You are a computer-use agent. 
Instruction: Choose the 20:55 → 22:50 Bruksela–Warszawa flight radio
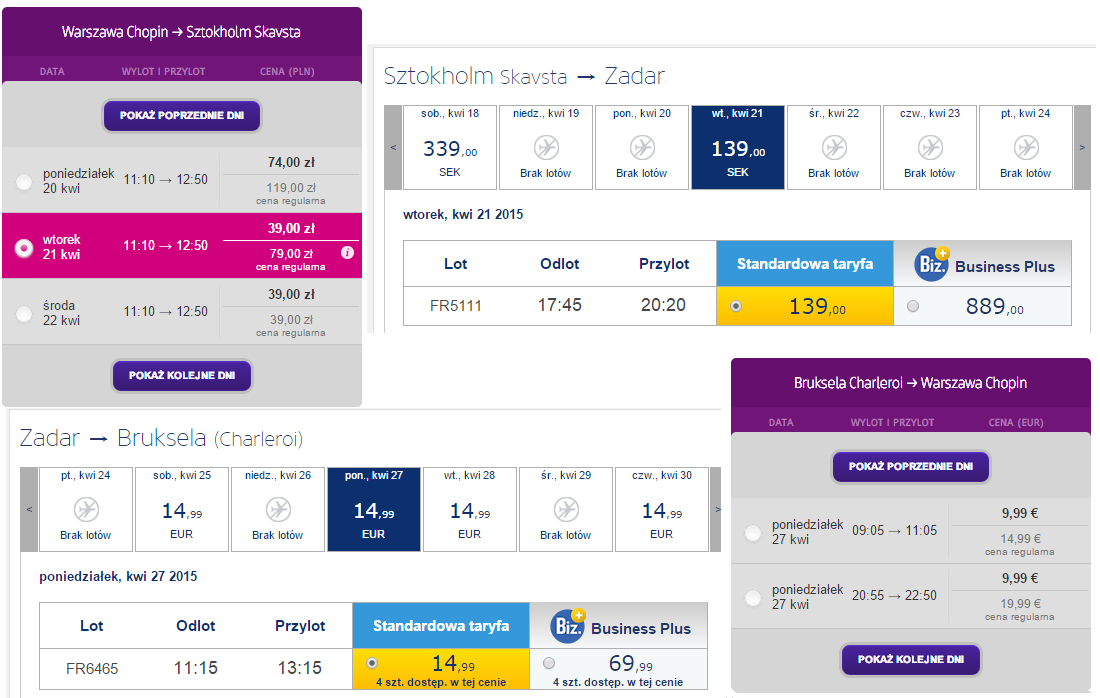[753, 598]
